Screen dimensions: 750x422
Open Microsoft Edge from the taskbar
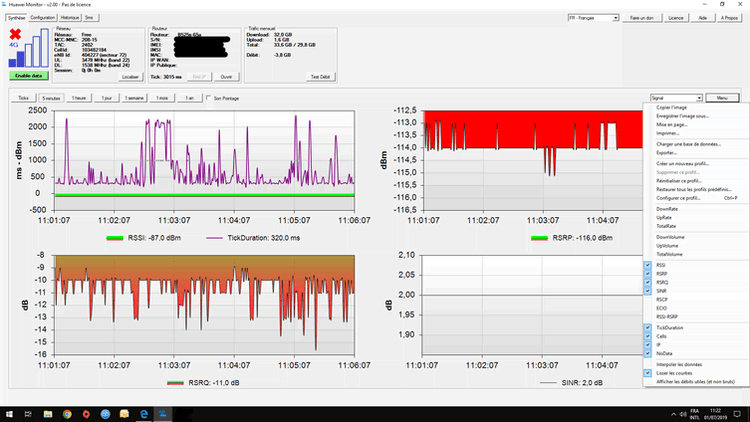click(x=143, y=414)
